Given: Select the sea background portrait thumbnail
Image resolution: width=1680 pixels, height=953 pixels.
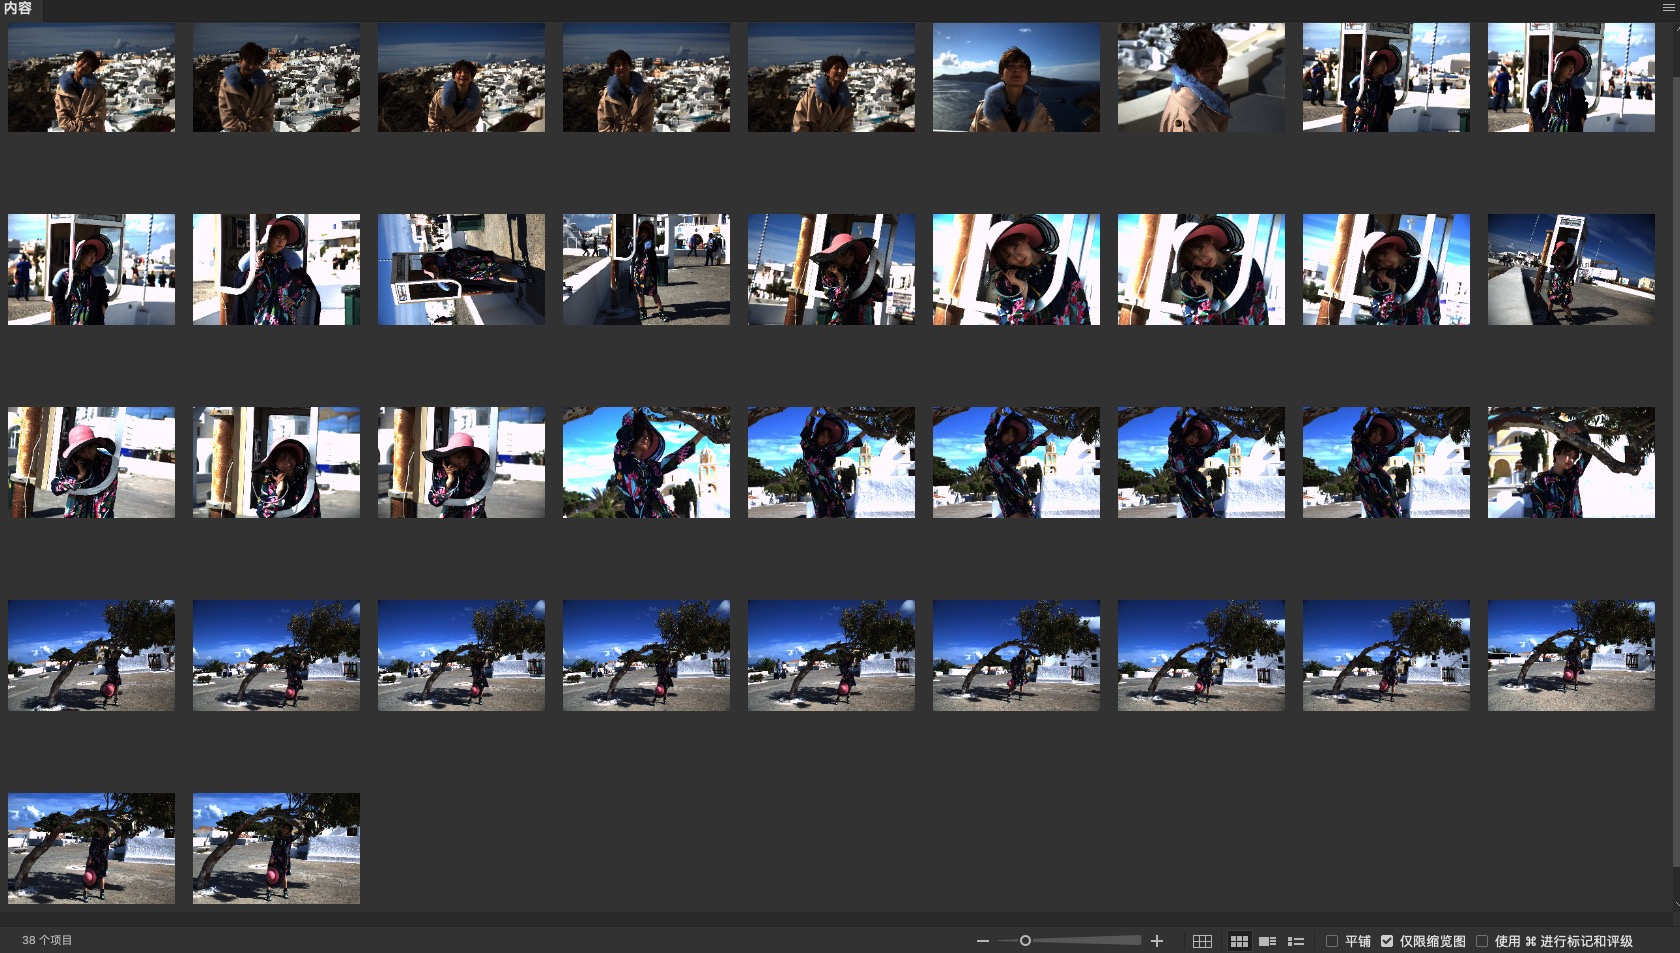Looking at the screenshot, I should [1016, 78].
